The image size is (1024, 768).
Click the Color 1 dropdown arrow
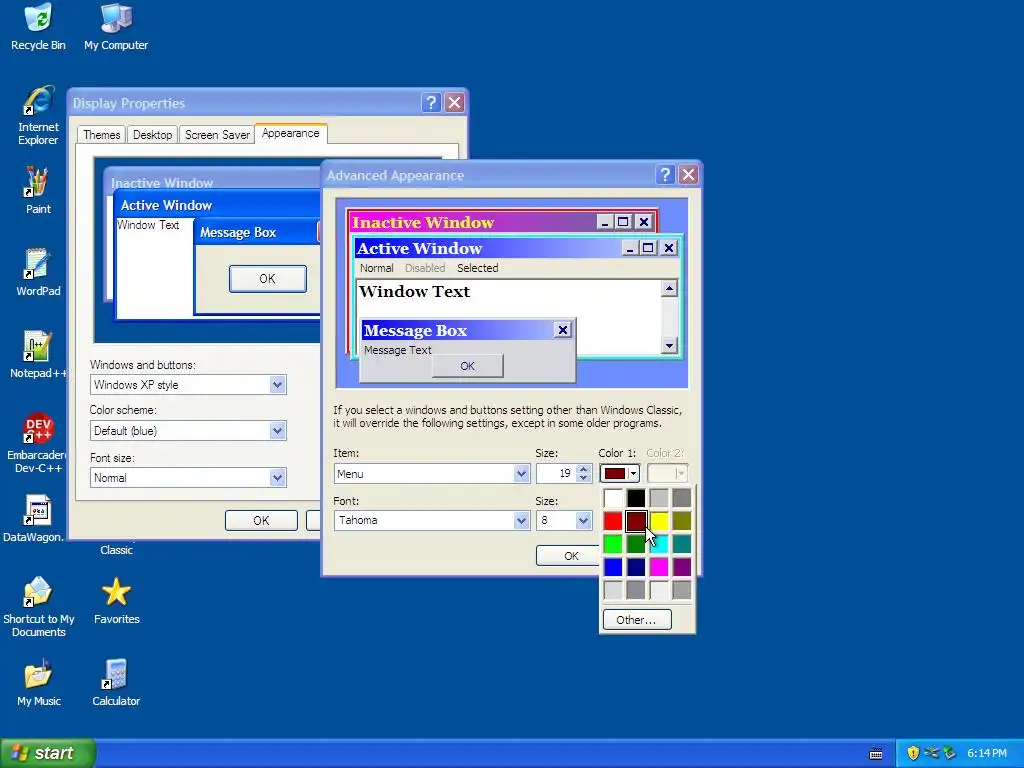(633, 473)
